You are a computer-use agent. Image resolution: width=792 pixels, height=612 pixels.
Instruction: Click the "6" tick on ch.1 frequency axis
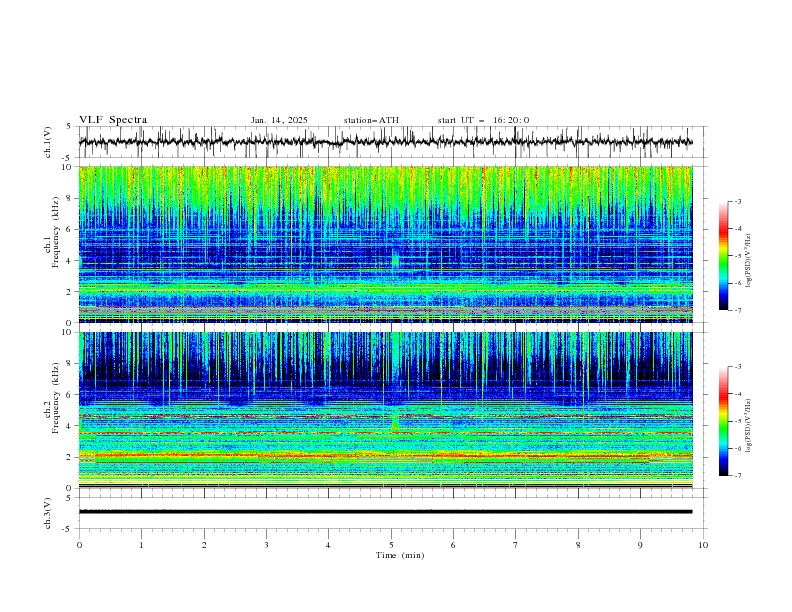tap(70, 229)
